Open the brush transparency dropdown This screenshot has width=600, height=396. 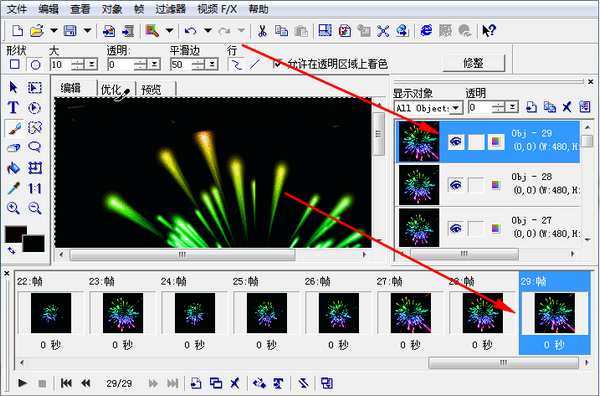click(x=154, y=64)
